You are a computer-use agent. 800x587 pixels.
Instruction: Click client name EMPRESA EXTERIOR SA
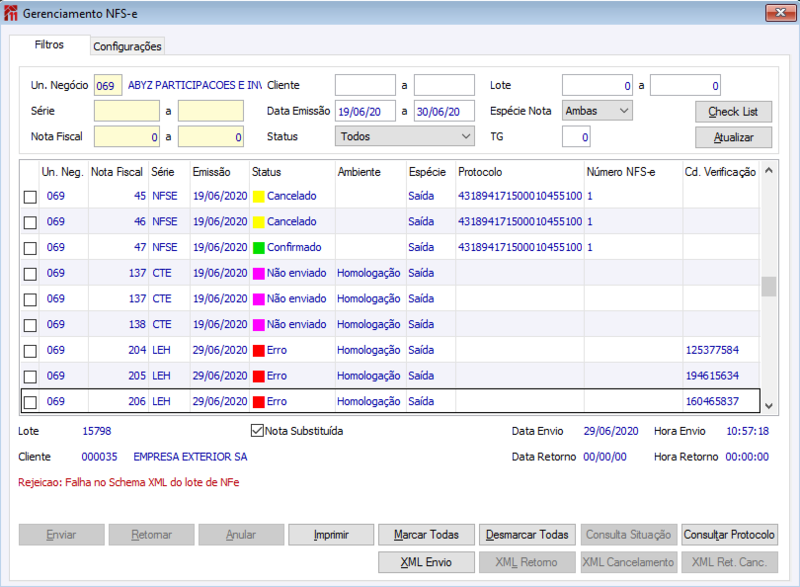[190, 456]
